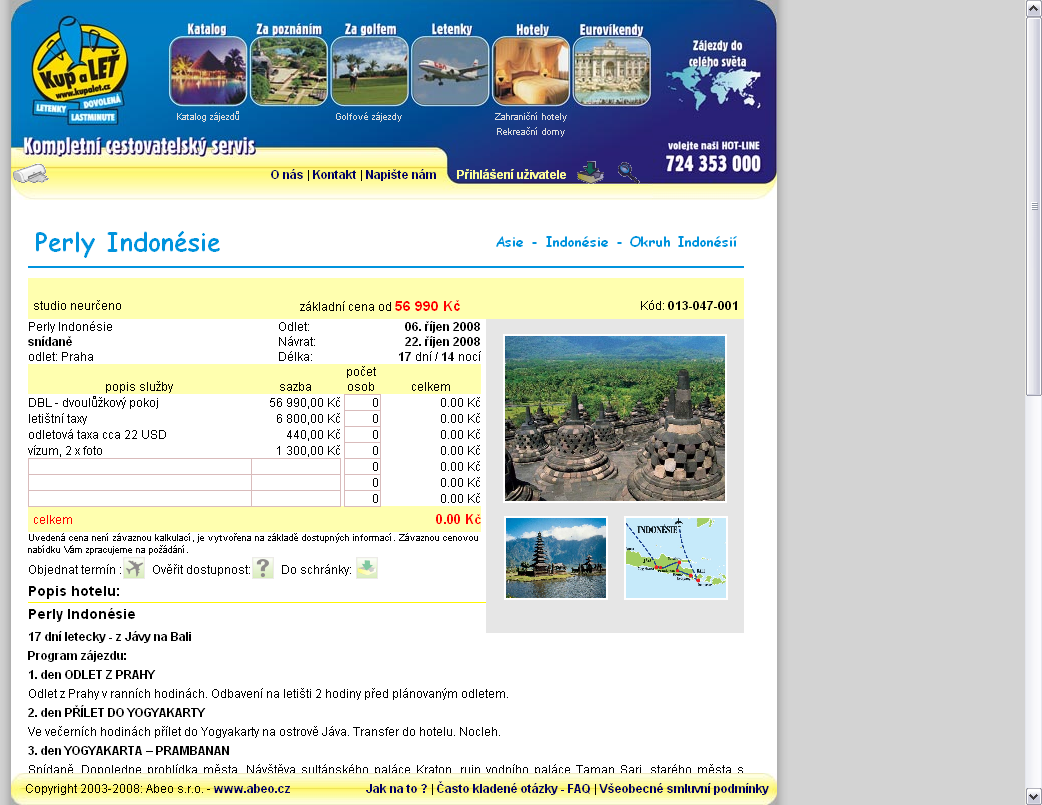
Task: Open the Katalog menu section
Action: point(207,70)
